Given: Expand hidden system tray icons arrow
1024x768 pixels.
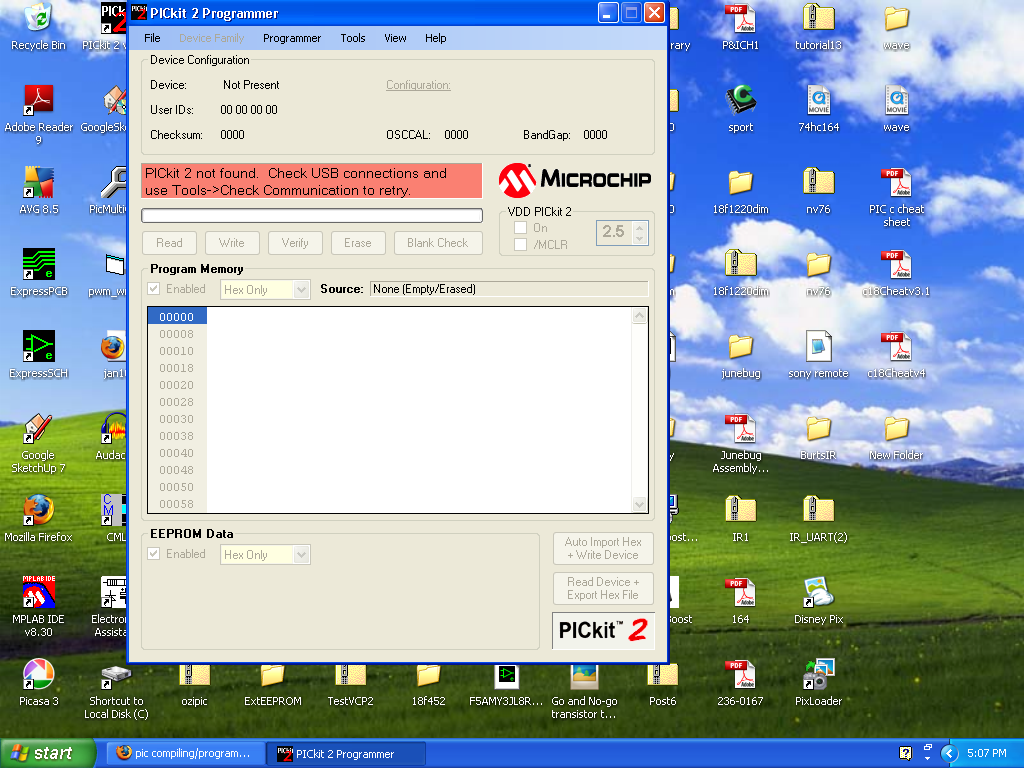Looking at the screenshot, I should (948, 754).
